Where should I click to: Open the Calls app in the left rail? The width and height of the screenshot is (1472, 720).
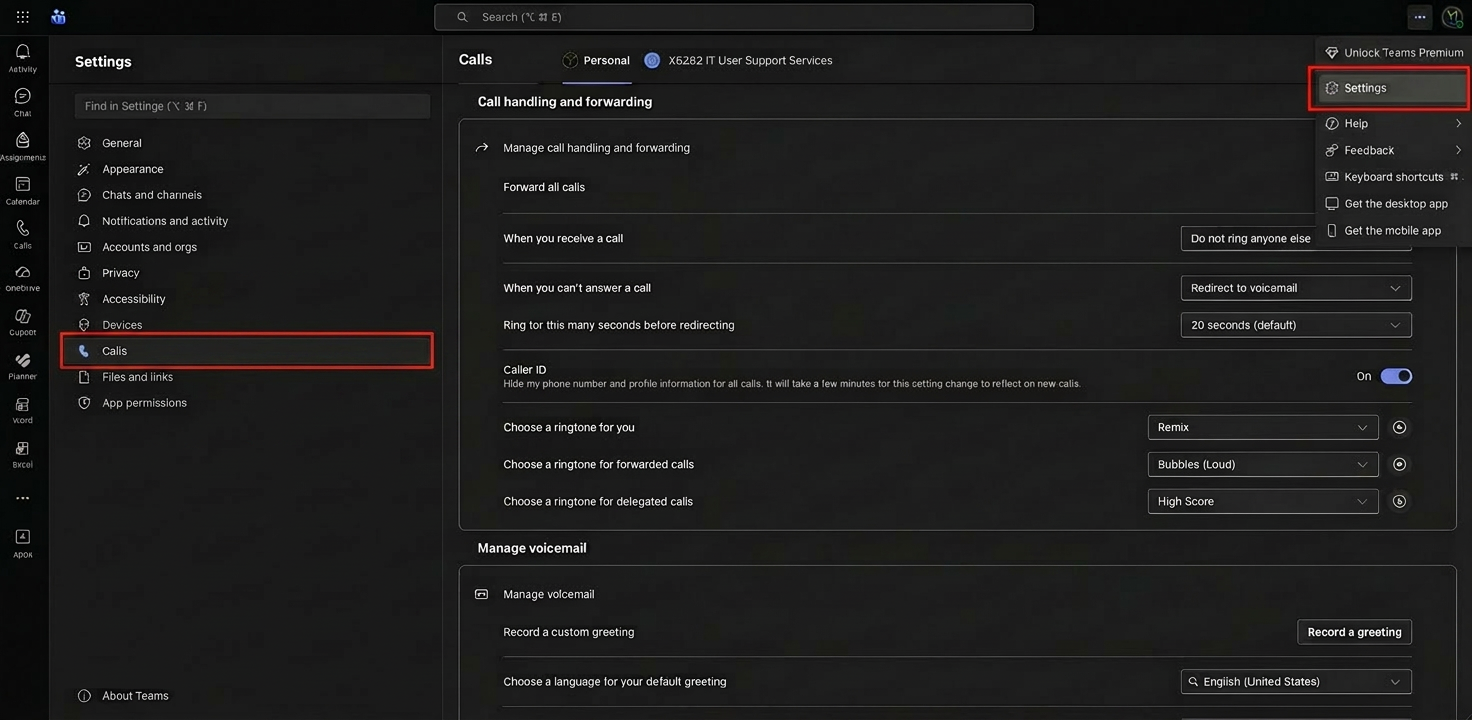coord(22,234)
